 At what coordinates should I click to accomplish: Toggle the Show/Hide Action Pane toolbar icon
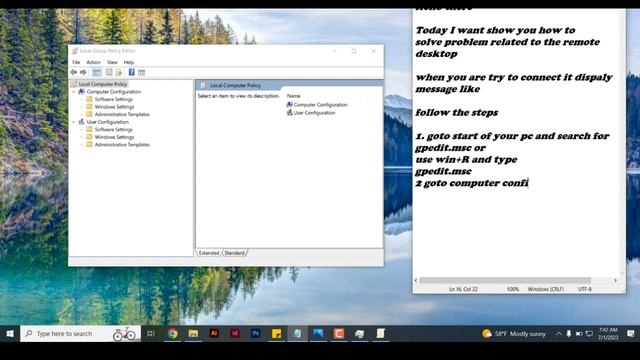click(141, 72)
